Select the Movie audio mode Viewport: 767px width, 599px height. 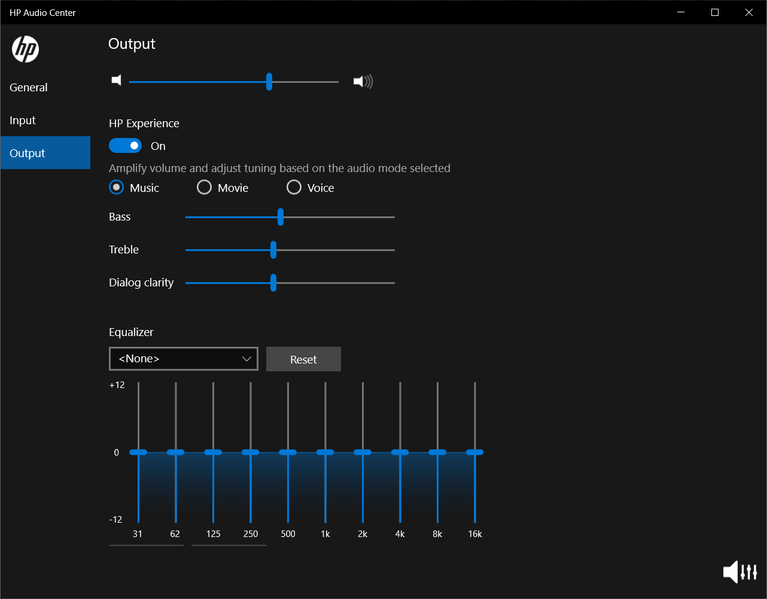[204, 187]
